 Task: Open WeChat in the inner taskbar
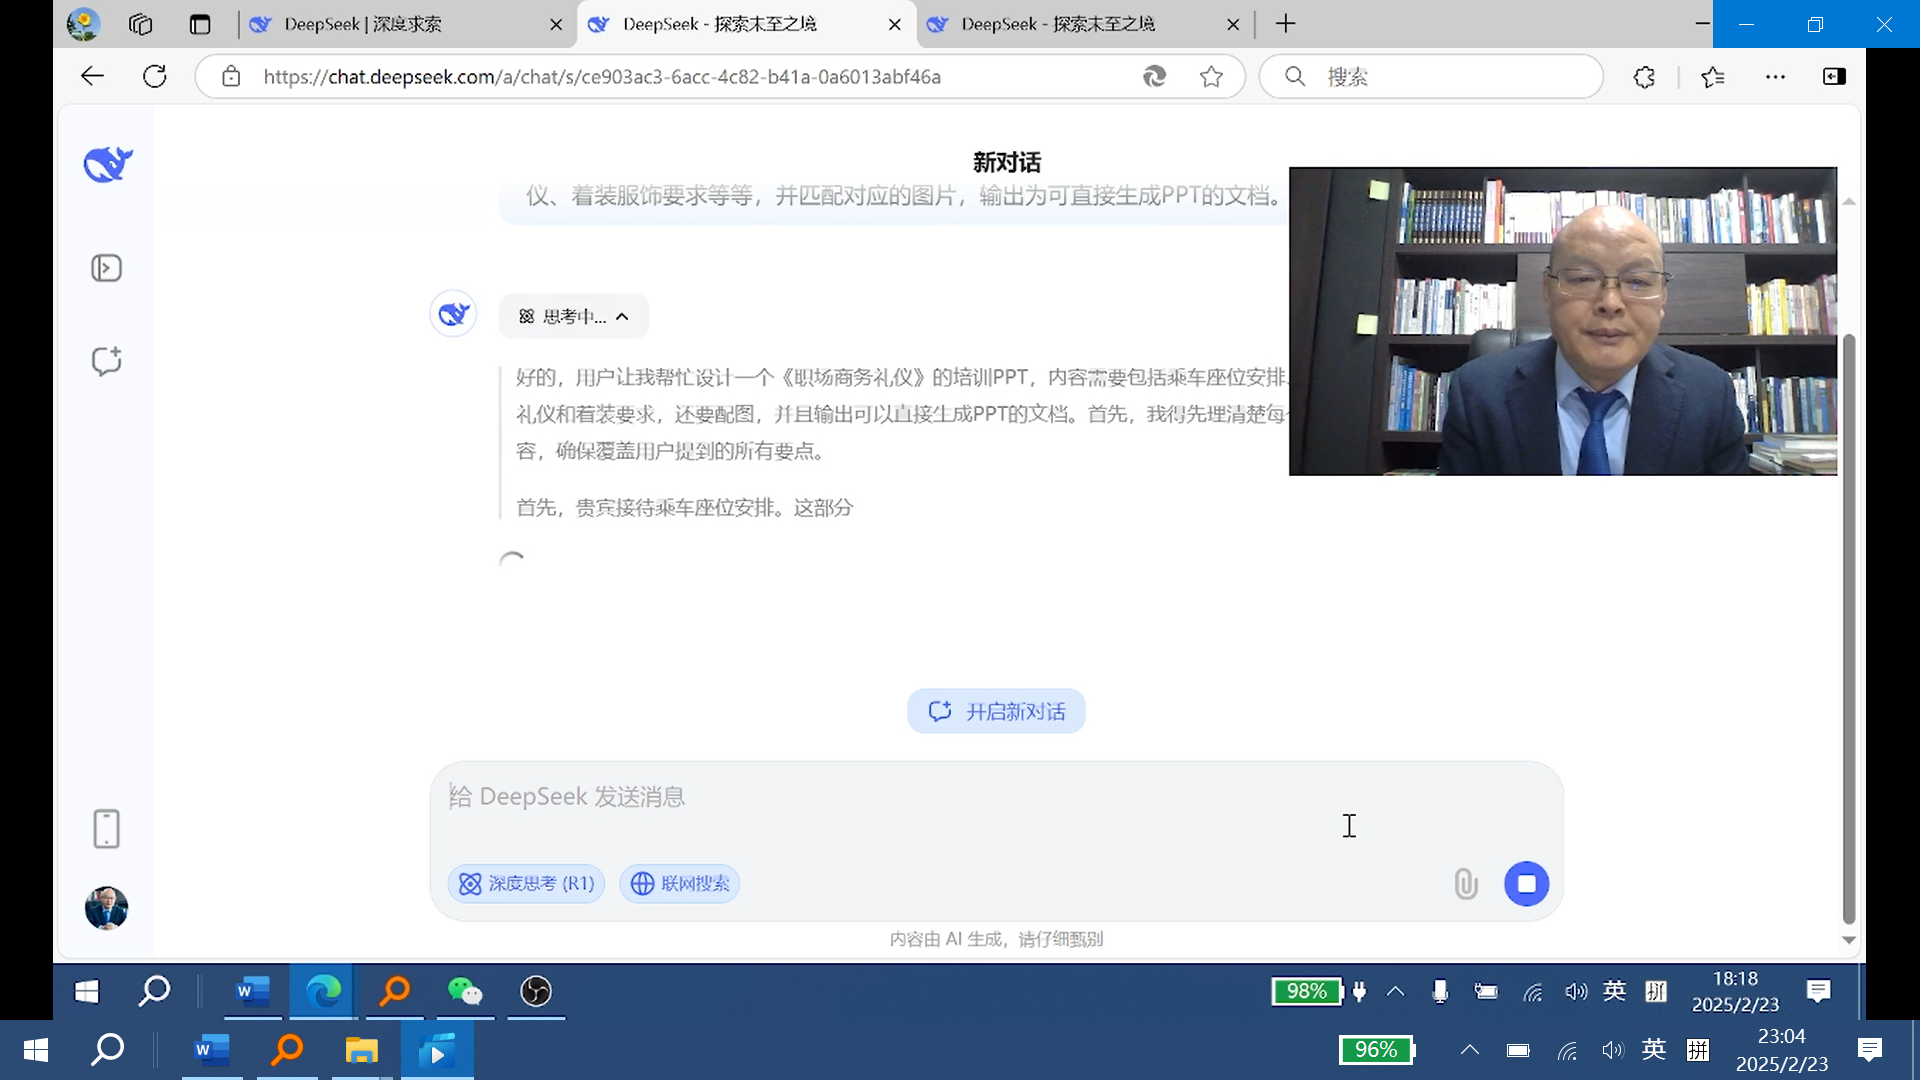click(x=465, y=992)
